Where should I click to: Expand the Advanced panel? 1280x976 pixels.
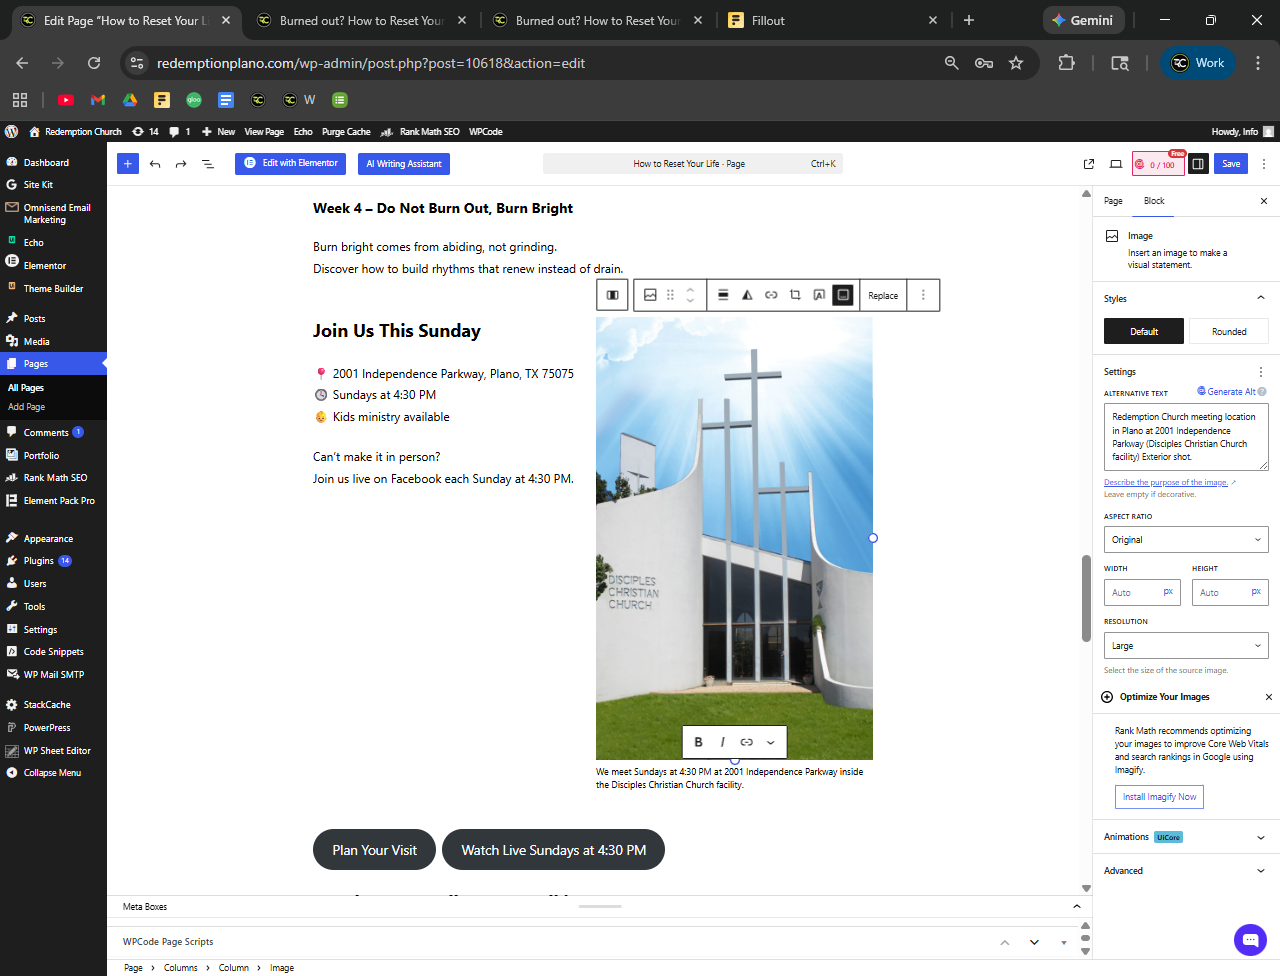tap(1185, 871)
